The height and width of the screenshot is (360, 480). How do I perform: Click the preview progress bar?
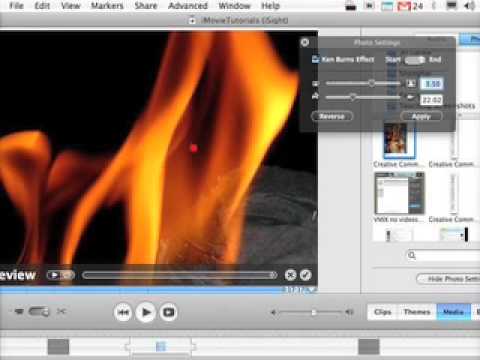click(180, 275)
